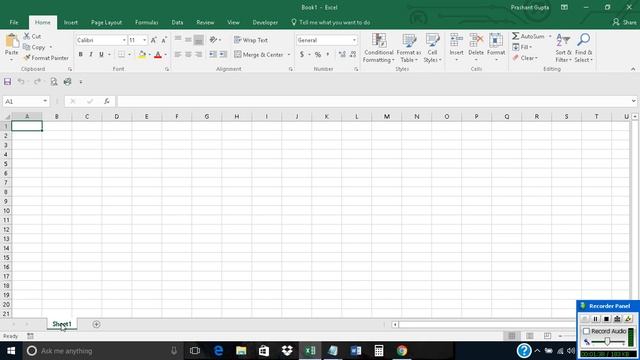Screen dimensions: 640x360
Task: Click Undo in Quick Access Toolbar
Action: [21, 82]
